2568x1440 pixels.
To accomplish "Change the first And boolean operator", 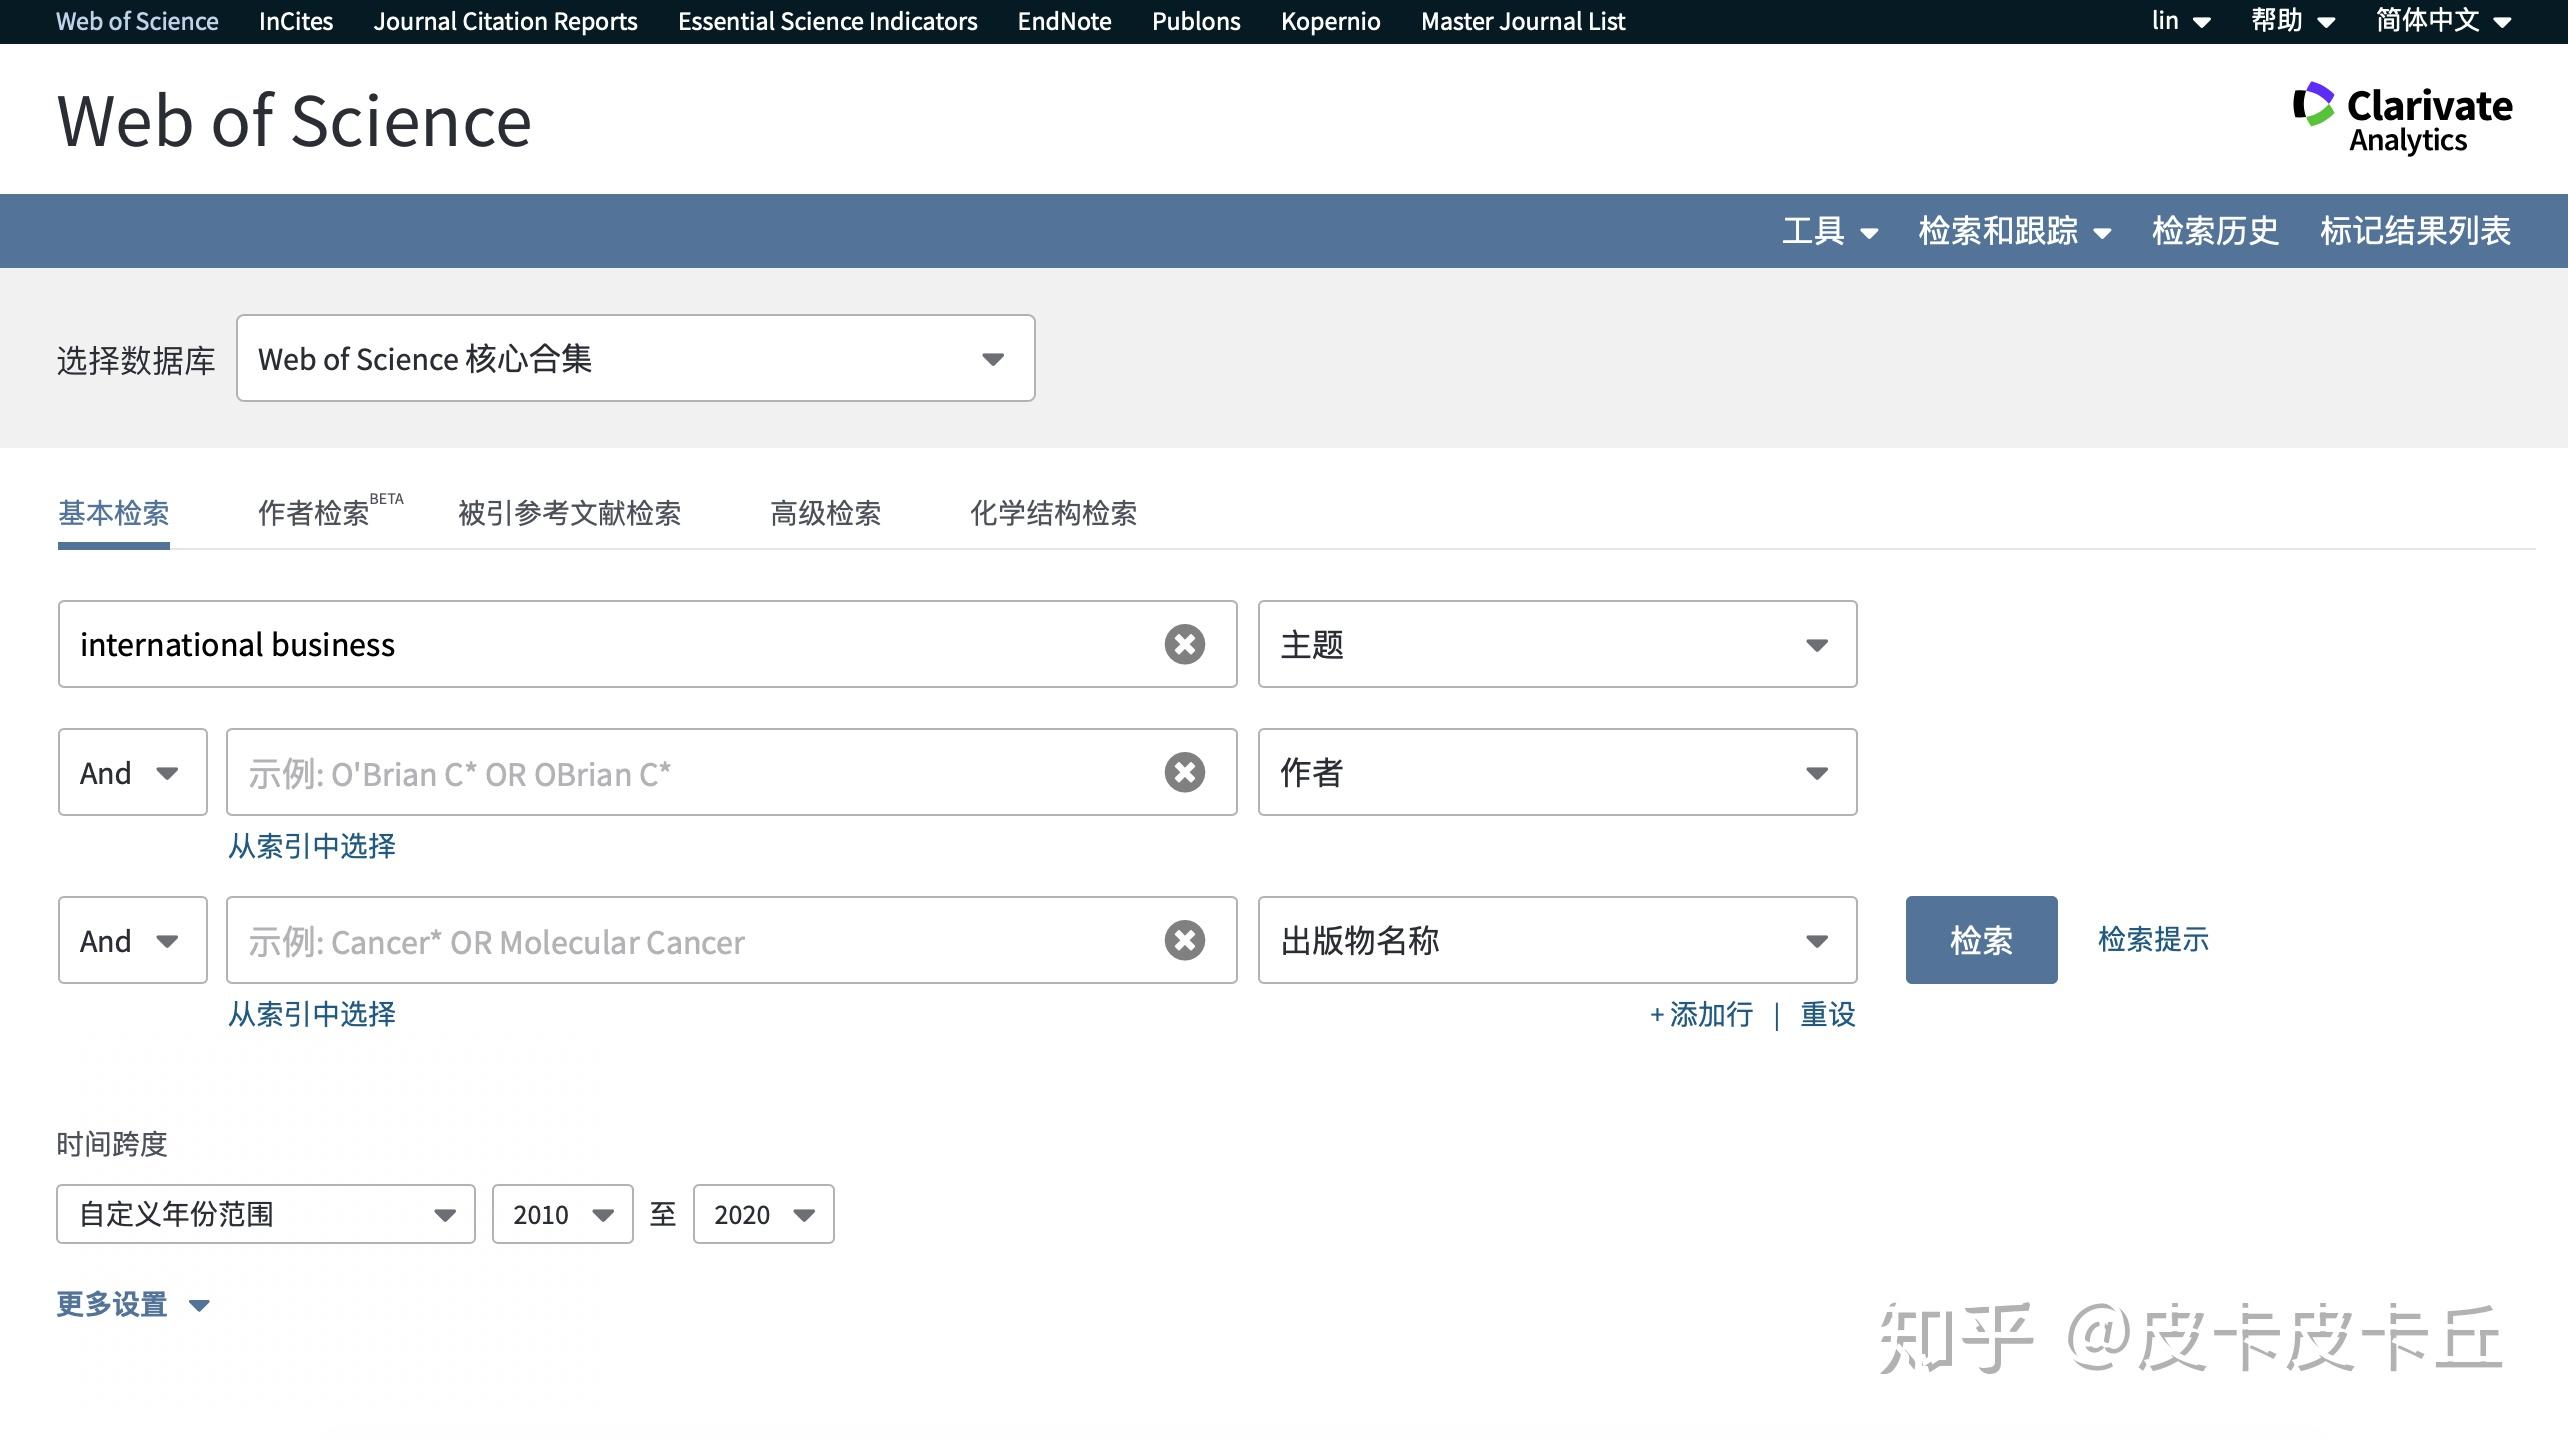I will click(132, 772).
